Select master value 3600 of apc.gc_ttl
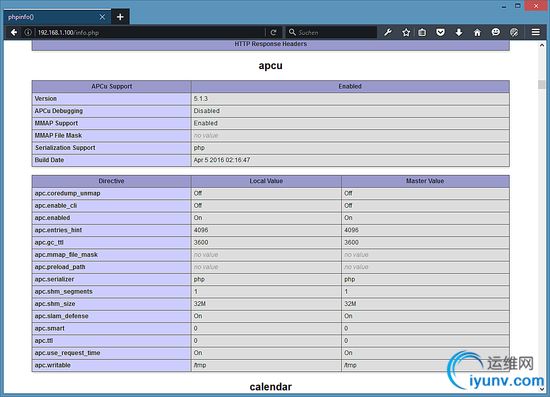The height and width of the screenshot is (397, 550). tap(351, 242)
